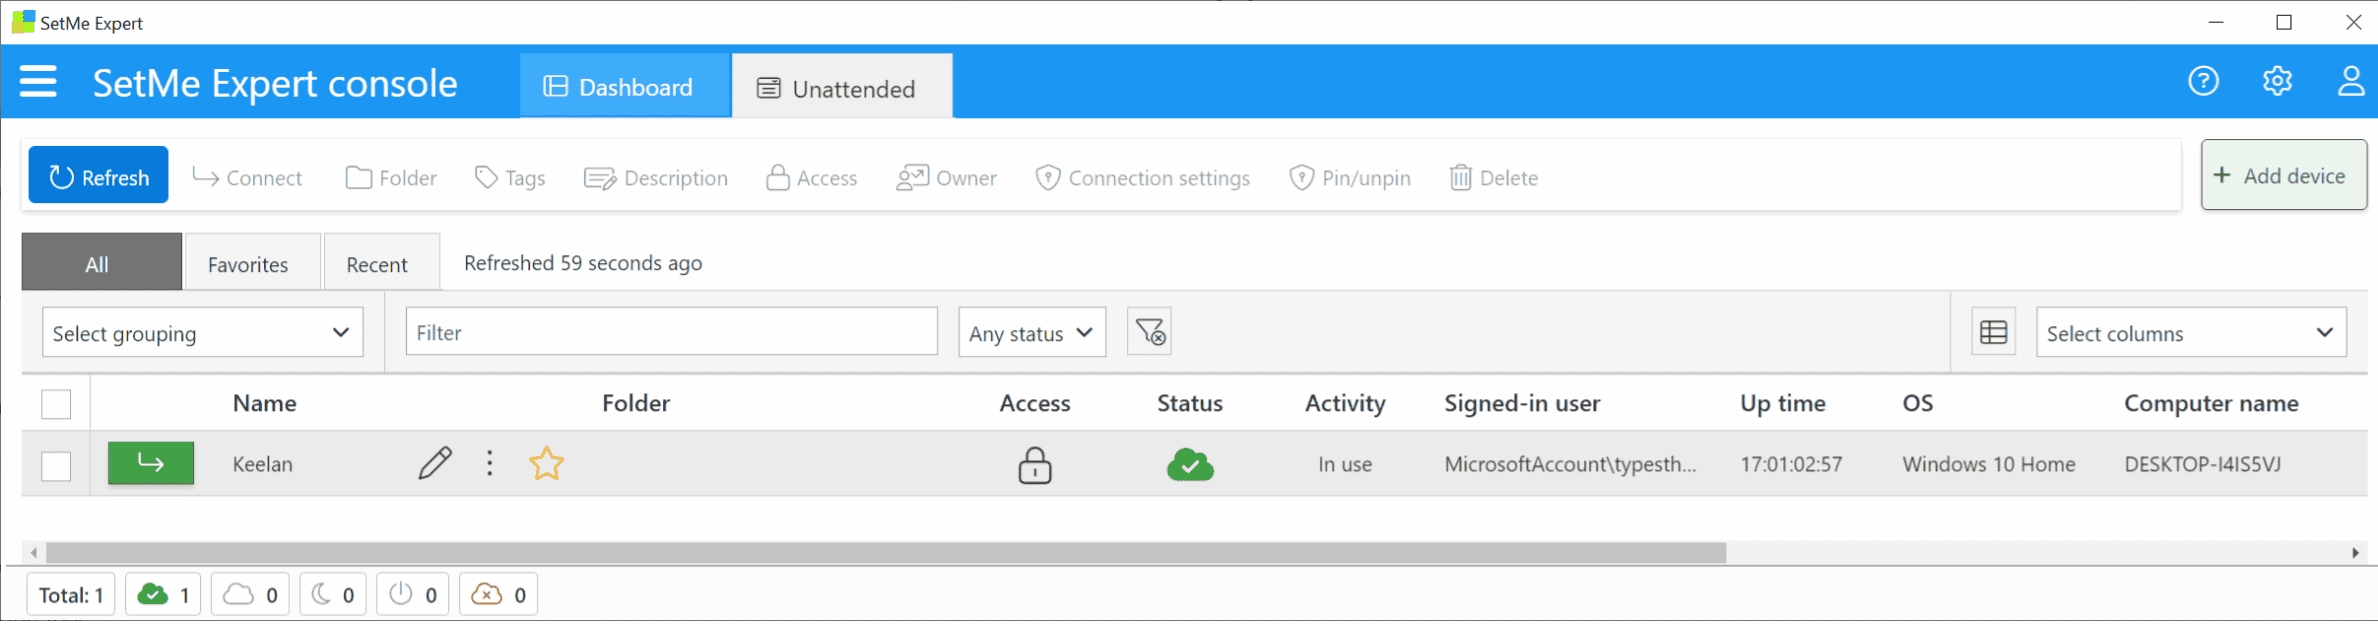Open the hamburger main menu
The image size is (2378, 625).
38,81
